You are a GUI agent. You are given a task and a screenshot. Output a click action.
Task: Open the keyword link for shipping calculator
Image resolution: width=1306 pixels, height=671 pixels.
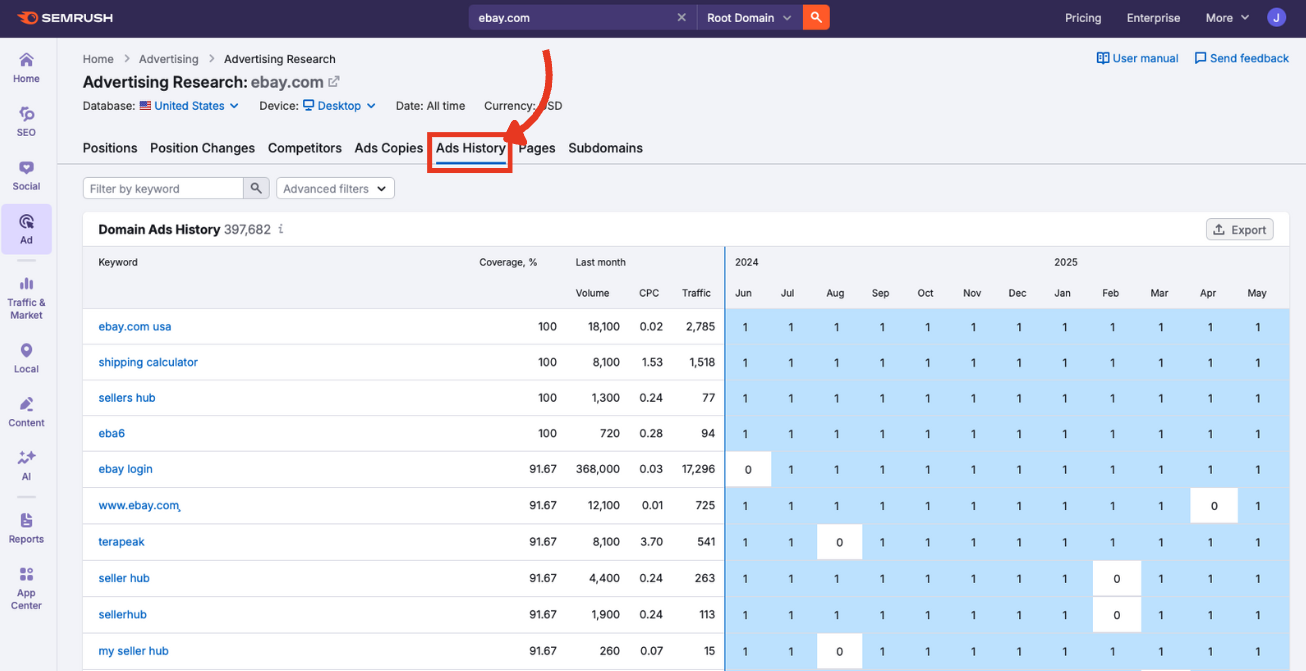(148, 361)
